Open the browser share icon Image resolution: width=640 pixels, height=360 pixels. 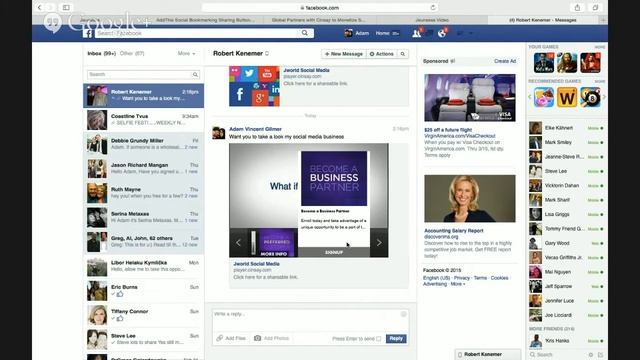577,7
